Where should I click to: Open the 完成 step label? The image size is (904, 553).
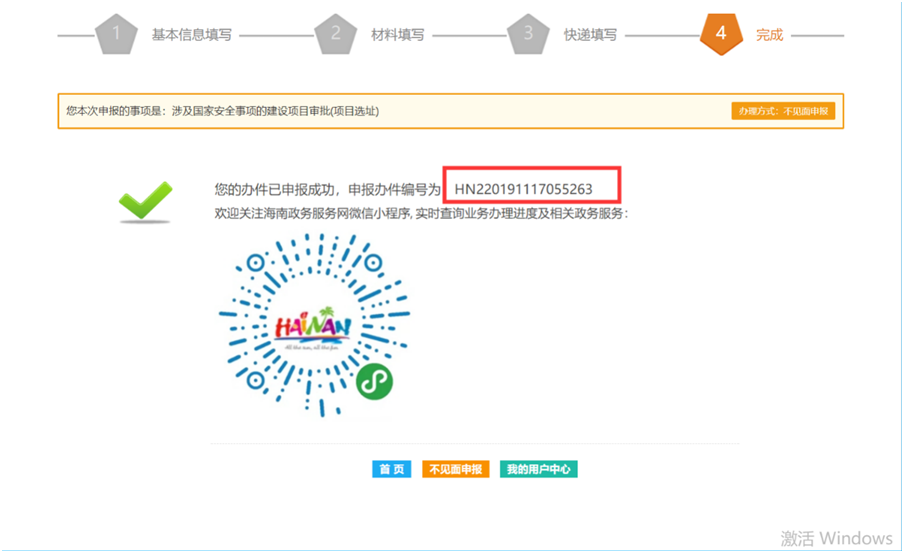coord(770,35)
